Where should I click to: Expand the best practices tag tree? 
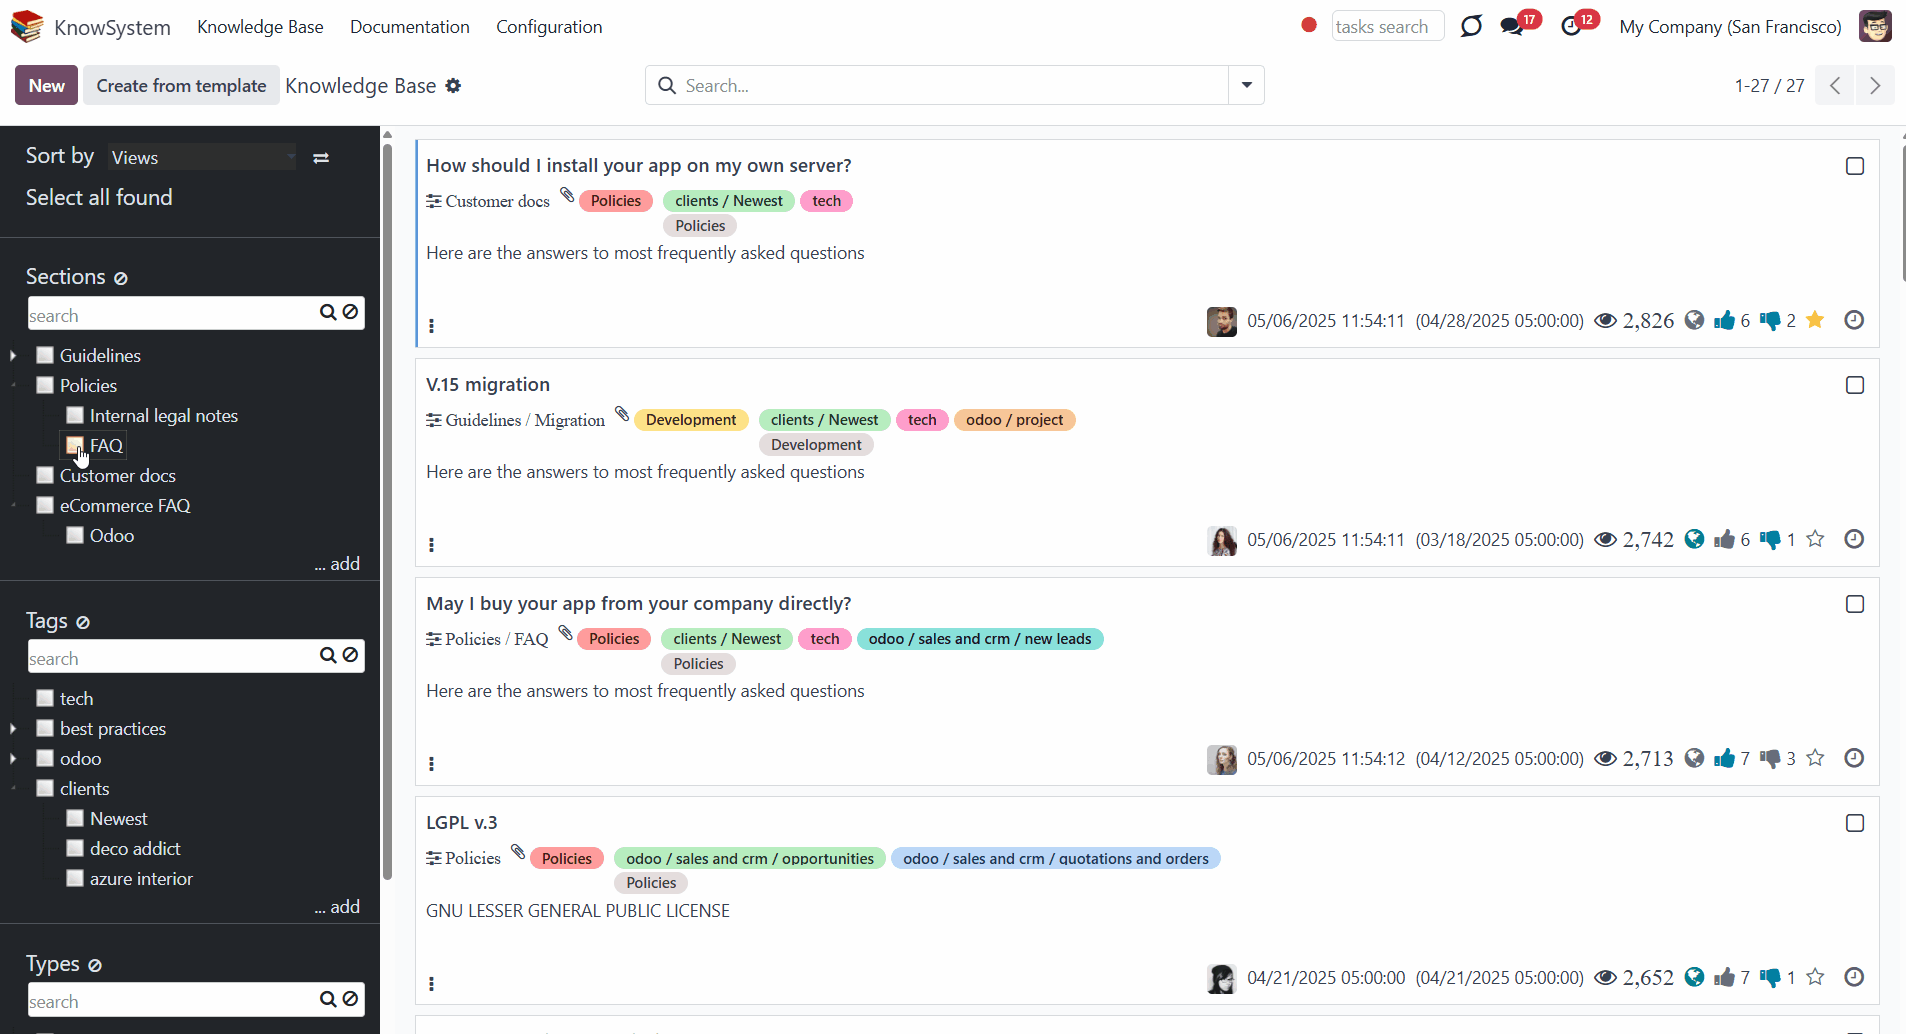point(13,728)
